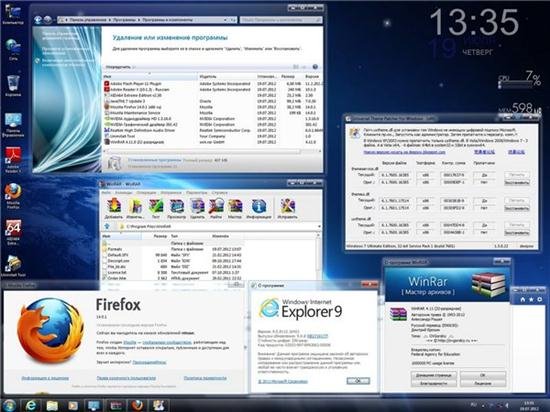Select the Uninstall Tool desktop icon

click(x=13, y=266)
